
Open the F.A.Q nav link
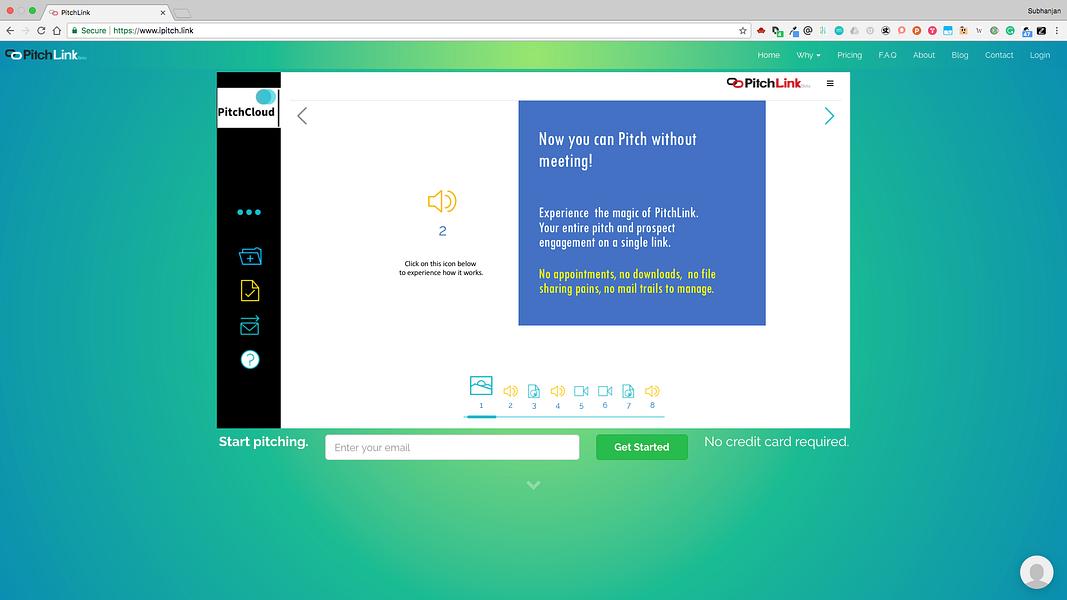pos(887,55)
